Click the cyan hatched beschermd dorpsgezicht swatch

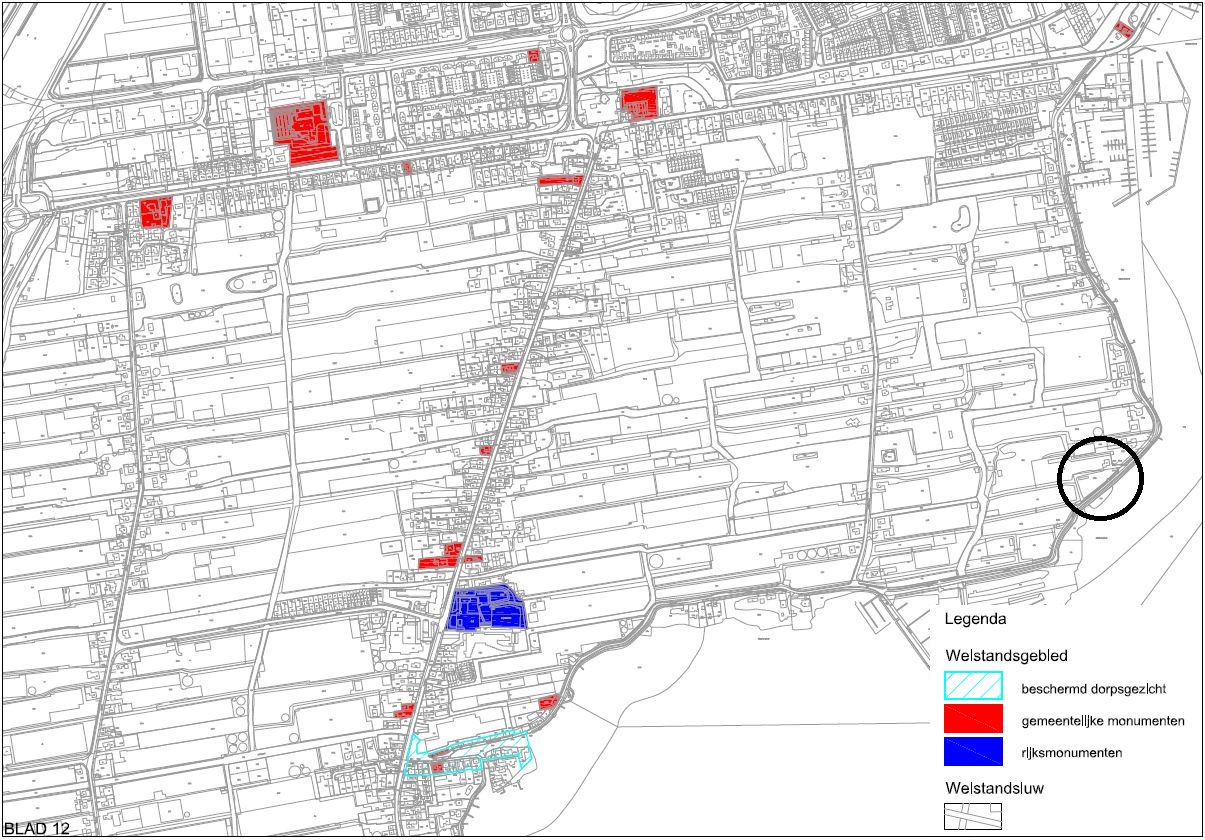tap(973, 686)
